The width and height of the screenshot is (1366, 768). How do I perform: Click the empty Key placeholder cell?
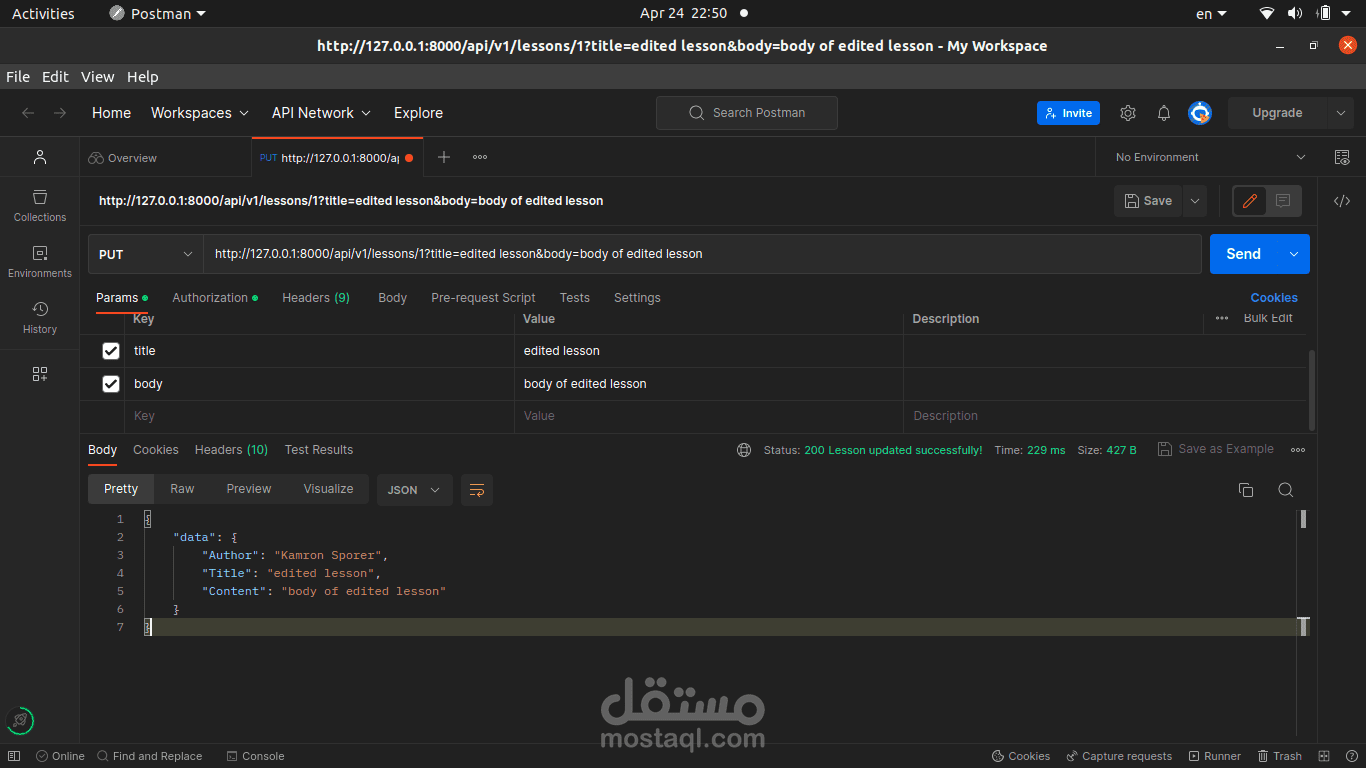pos(319,416)
